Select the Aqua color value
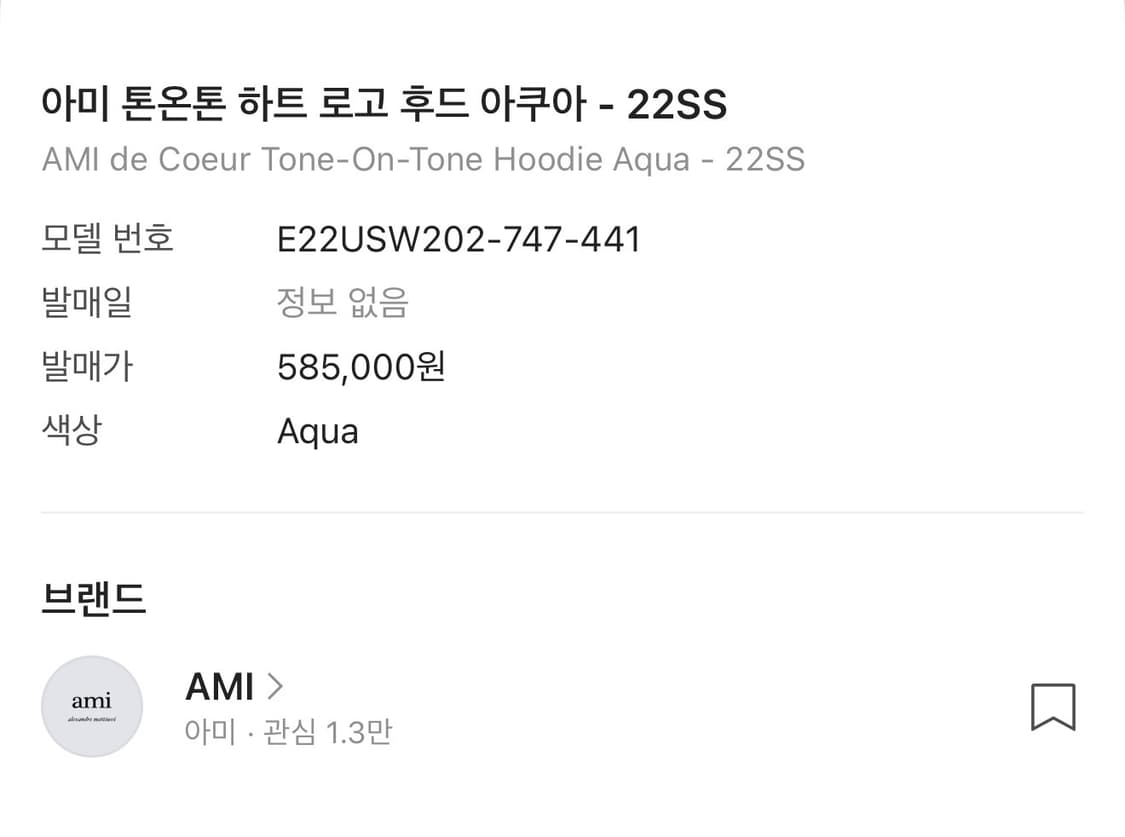This screenshot has width=1125, height=837. point(317,432)
